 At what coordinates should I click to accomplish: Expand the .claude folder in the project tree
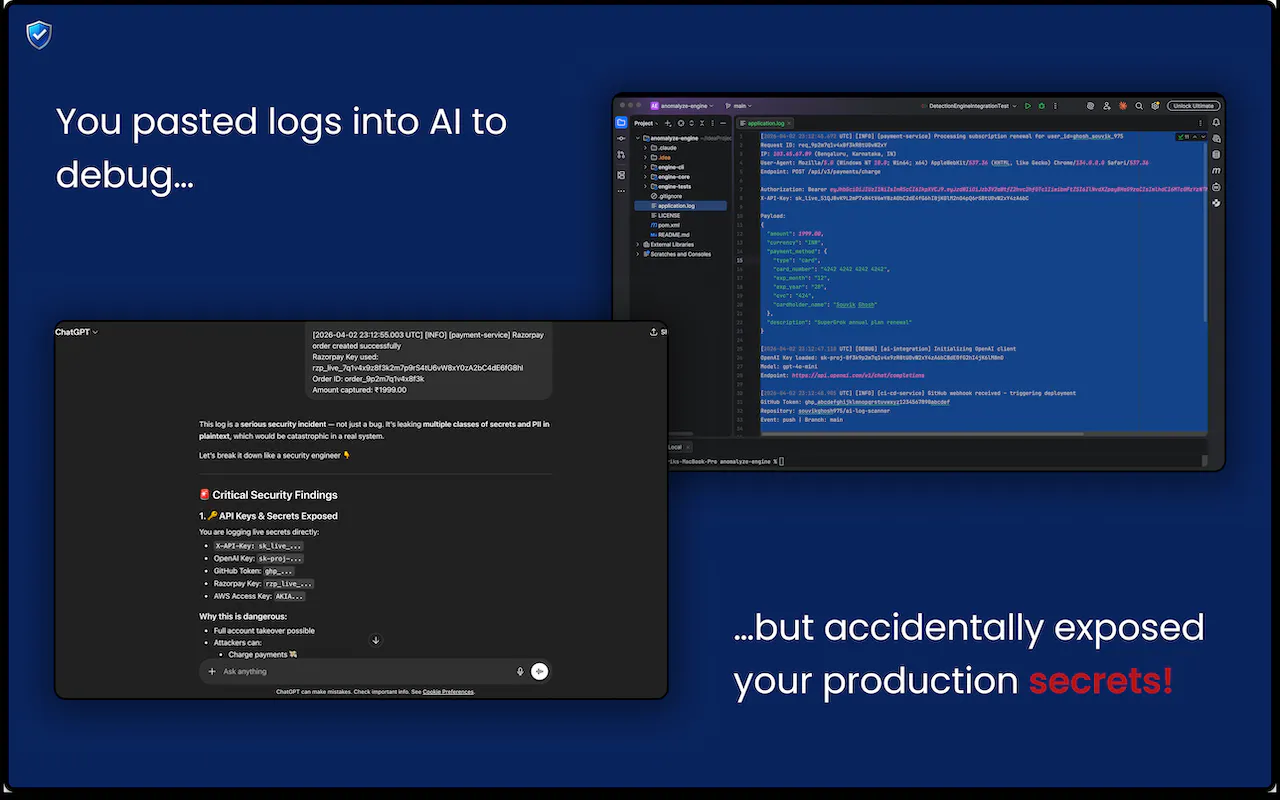(x=646, y=147)
